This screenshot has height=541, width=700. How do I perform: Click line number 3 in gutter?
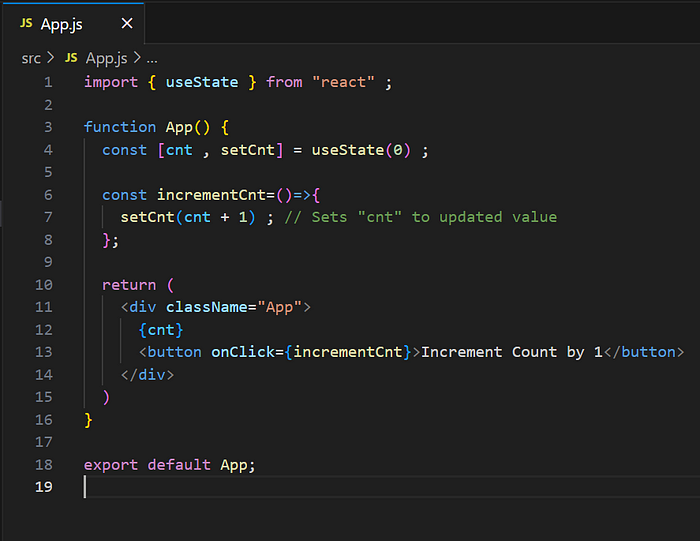click(x=48, y=128)
